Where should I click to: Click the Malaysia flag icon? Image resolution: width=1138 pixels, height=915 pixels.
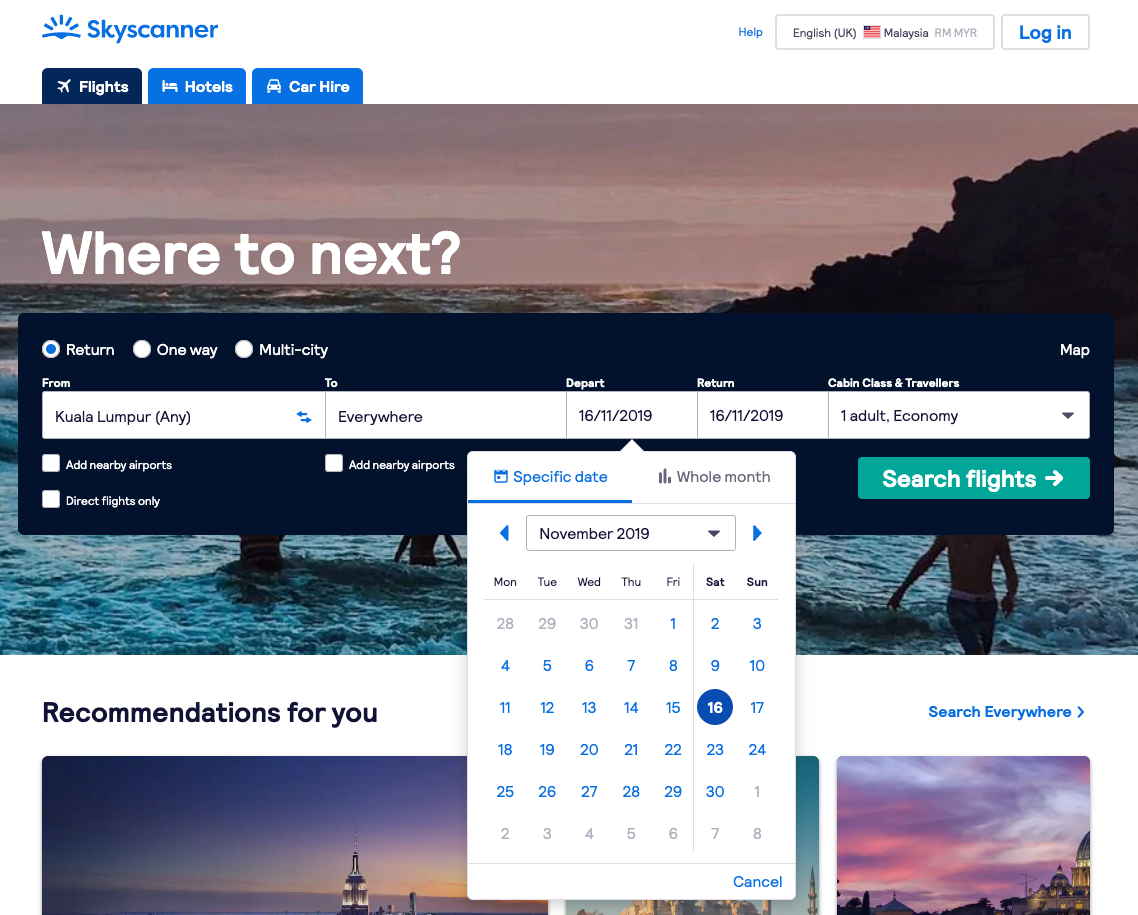[x=872, y=32]
